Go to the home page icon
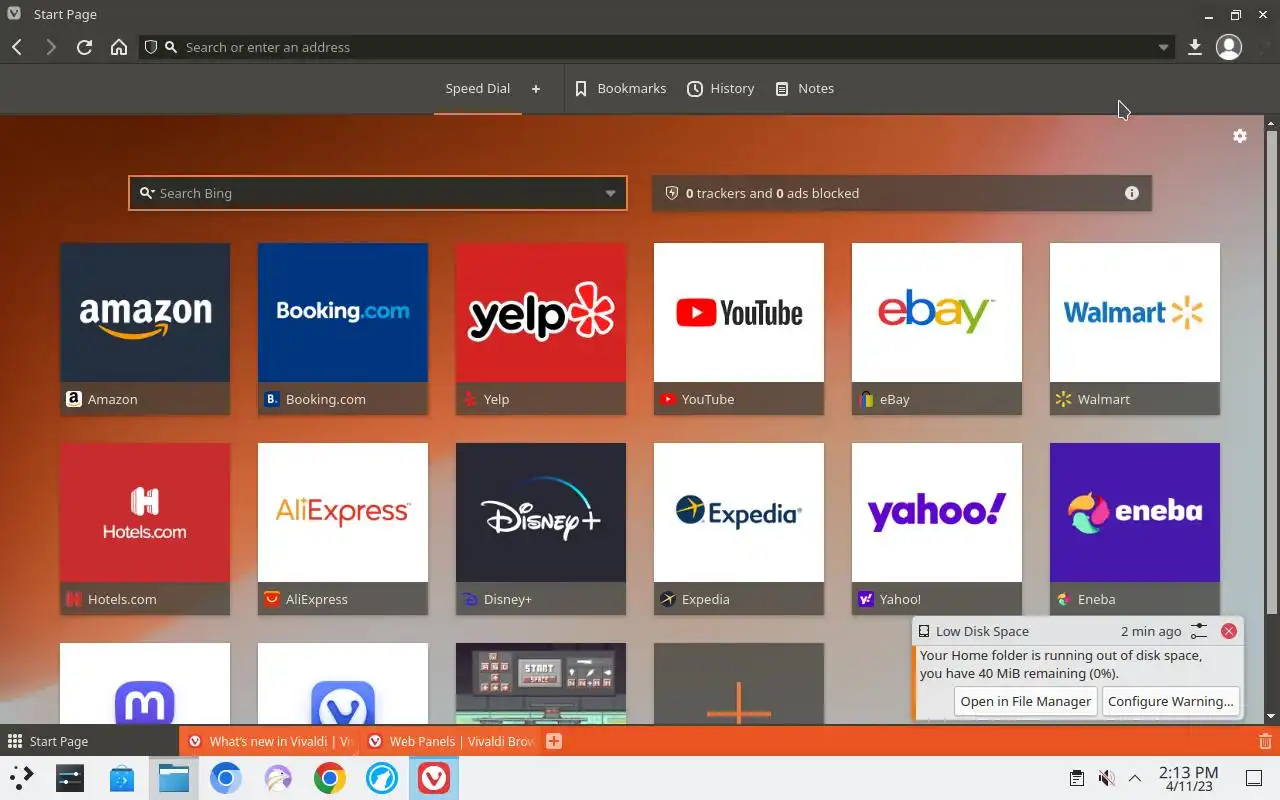This screenshot has width=1280, height=800. [x=119, y=47]
